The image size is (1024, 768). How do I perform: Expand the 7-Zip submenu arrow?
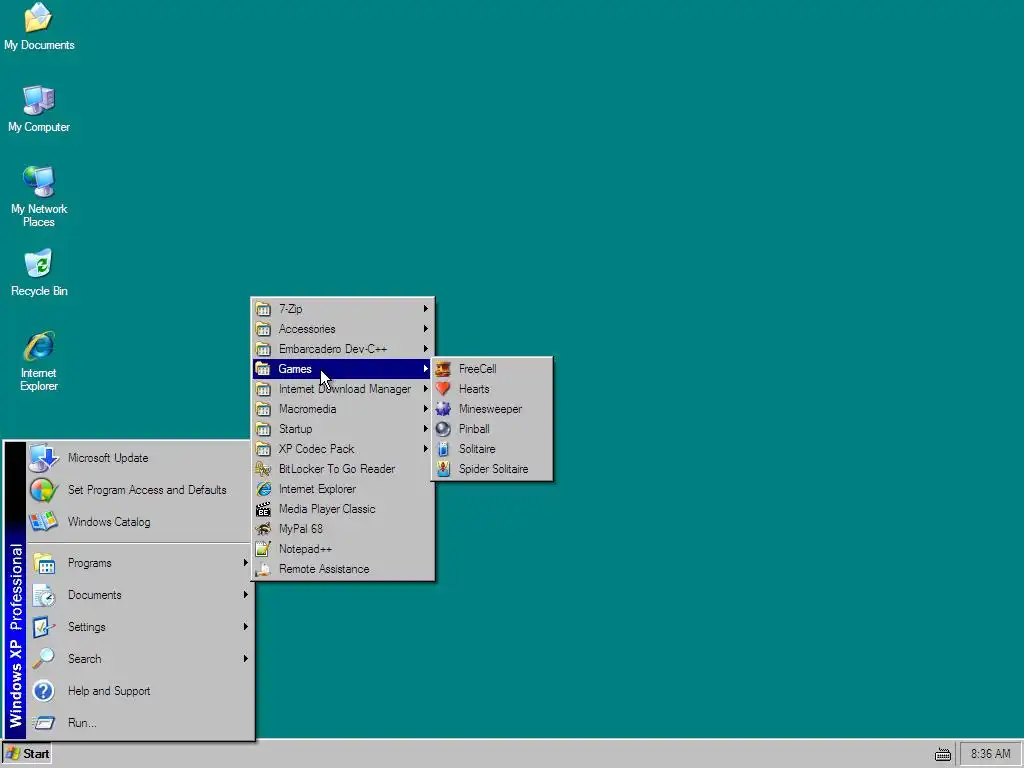(425, 308)
